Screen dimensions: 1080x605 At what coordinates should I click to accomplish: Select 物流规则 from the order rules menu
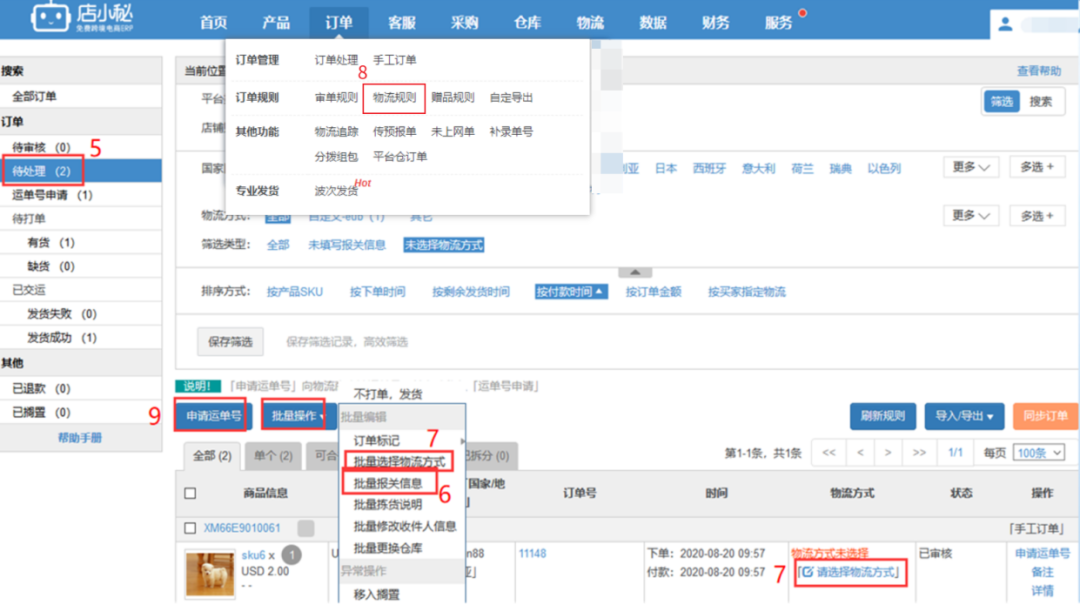pyautogui.click(x=394, y=97)
